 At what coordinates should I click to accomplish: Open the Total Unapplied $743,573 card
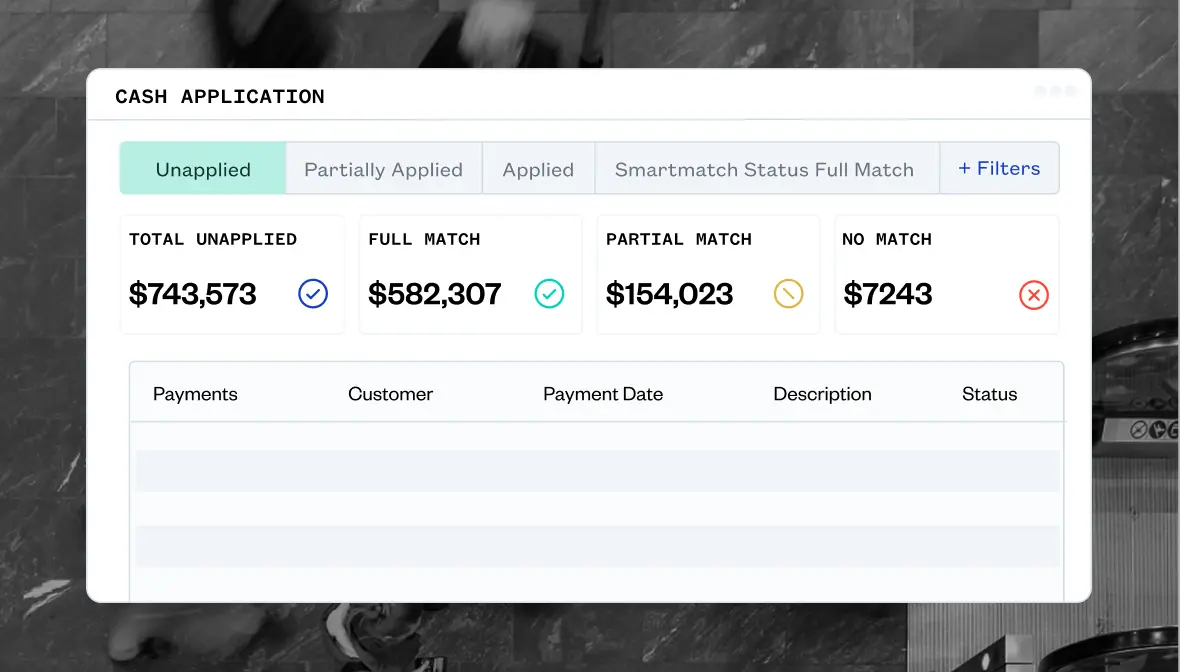coord(232,274)
